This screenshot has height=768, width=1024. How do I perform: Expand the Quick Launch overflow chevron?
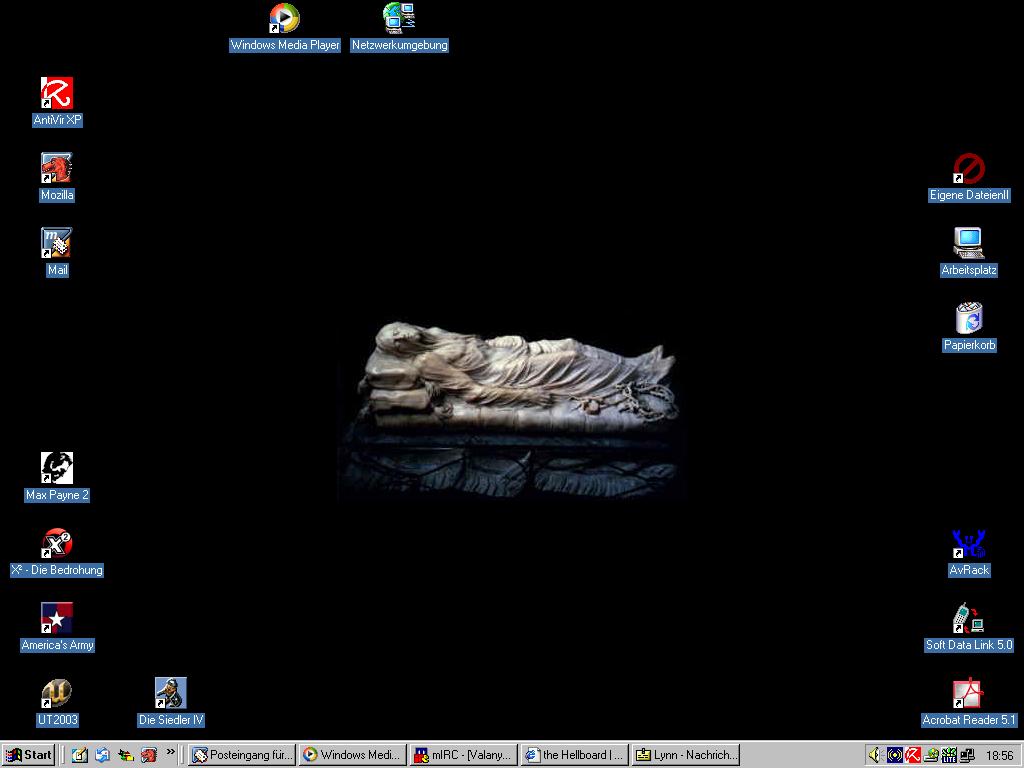171,752
